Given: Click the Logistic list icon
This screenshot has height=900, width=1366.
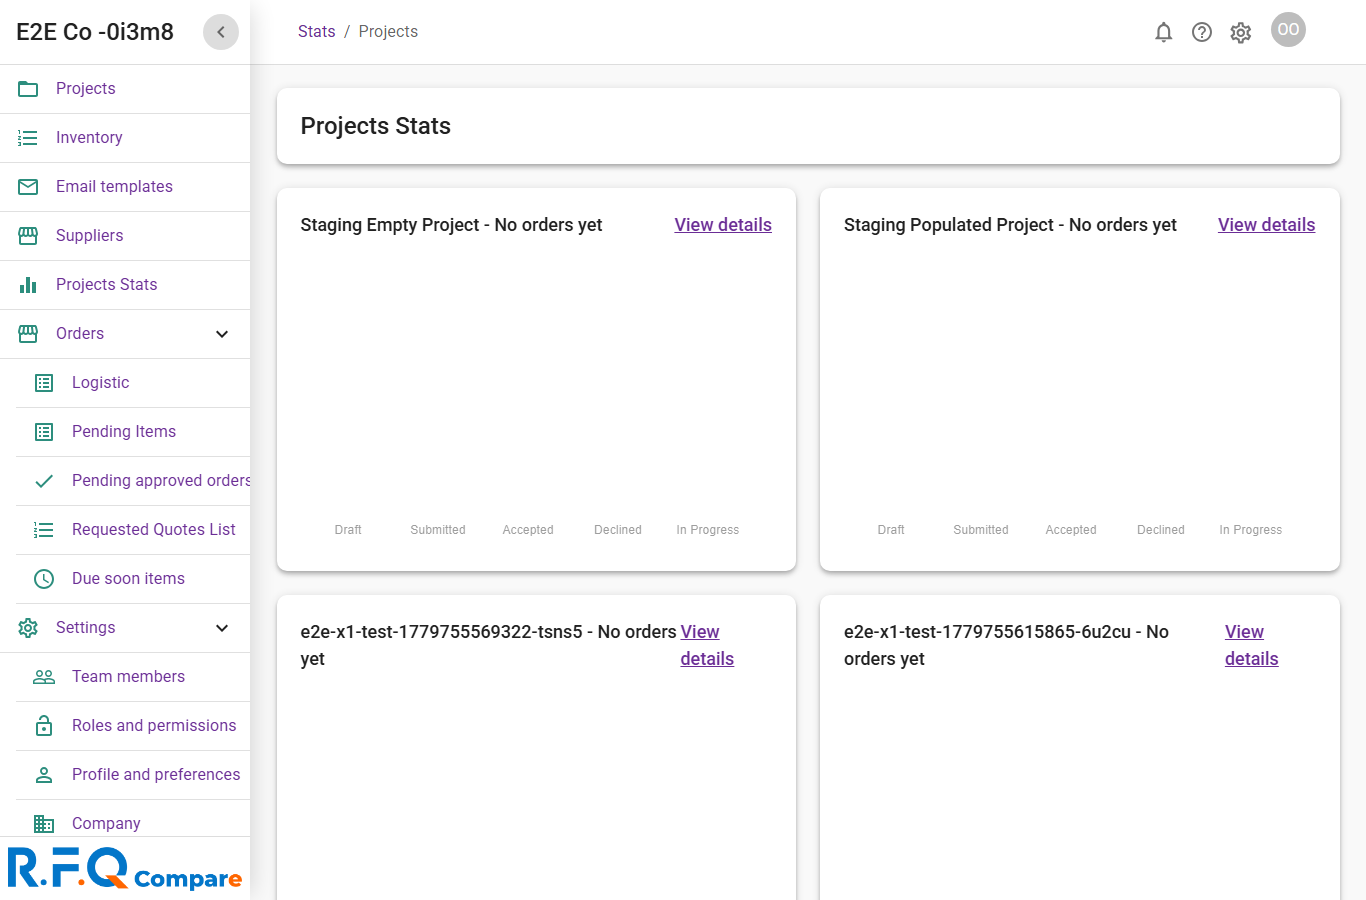Looking at the screenshot, I should pos(44,383).
